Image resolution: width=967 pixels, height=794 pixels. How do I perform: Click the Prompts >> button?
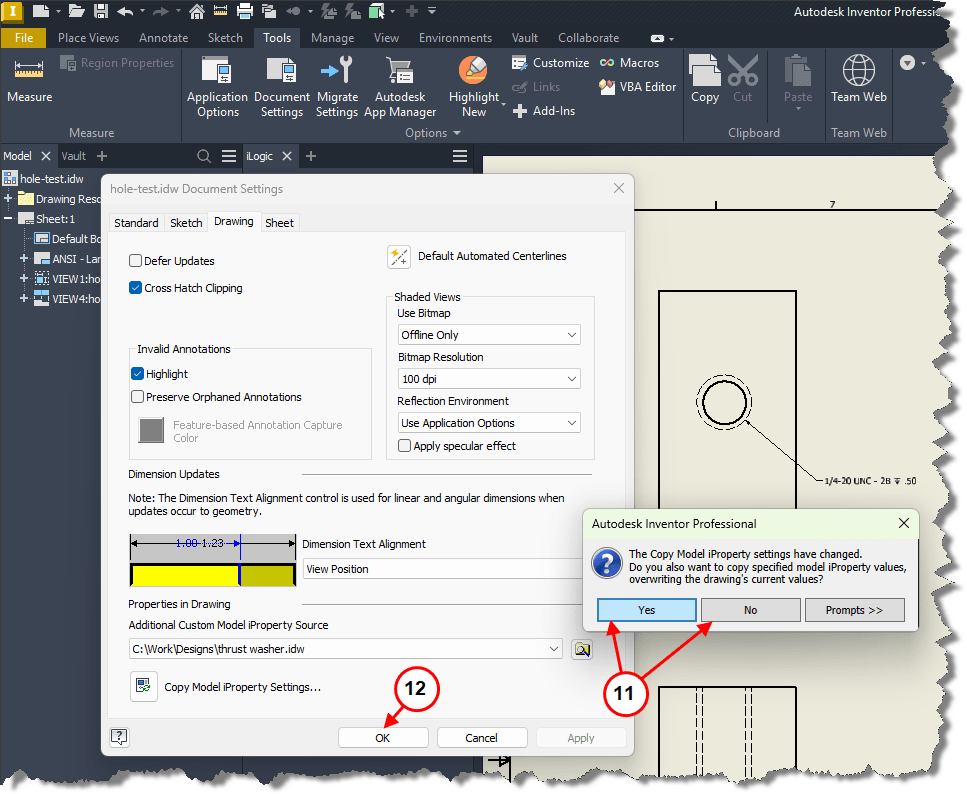click(x=854, y=610)
